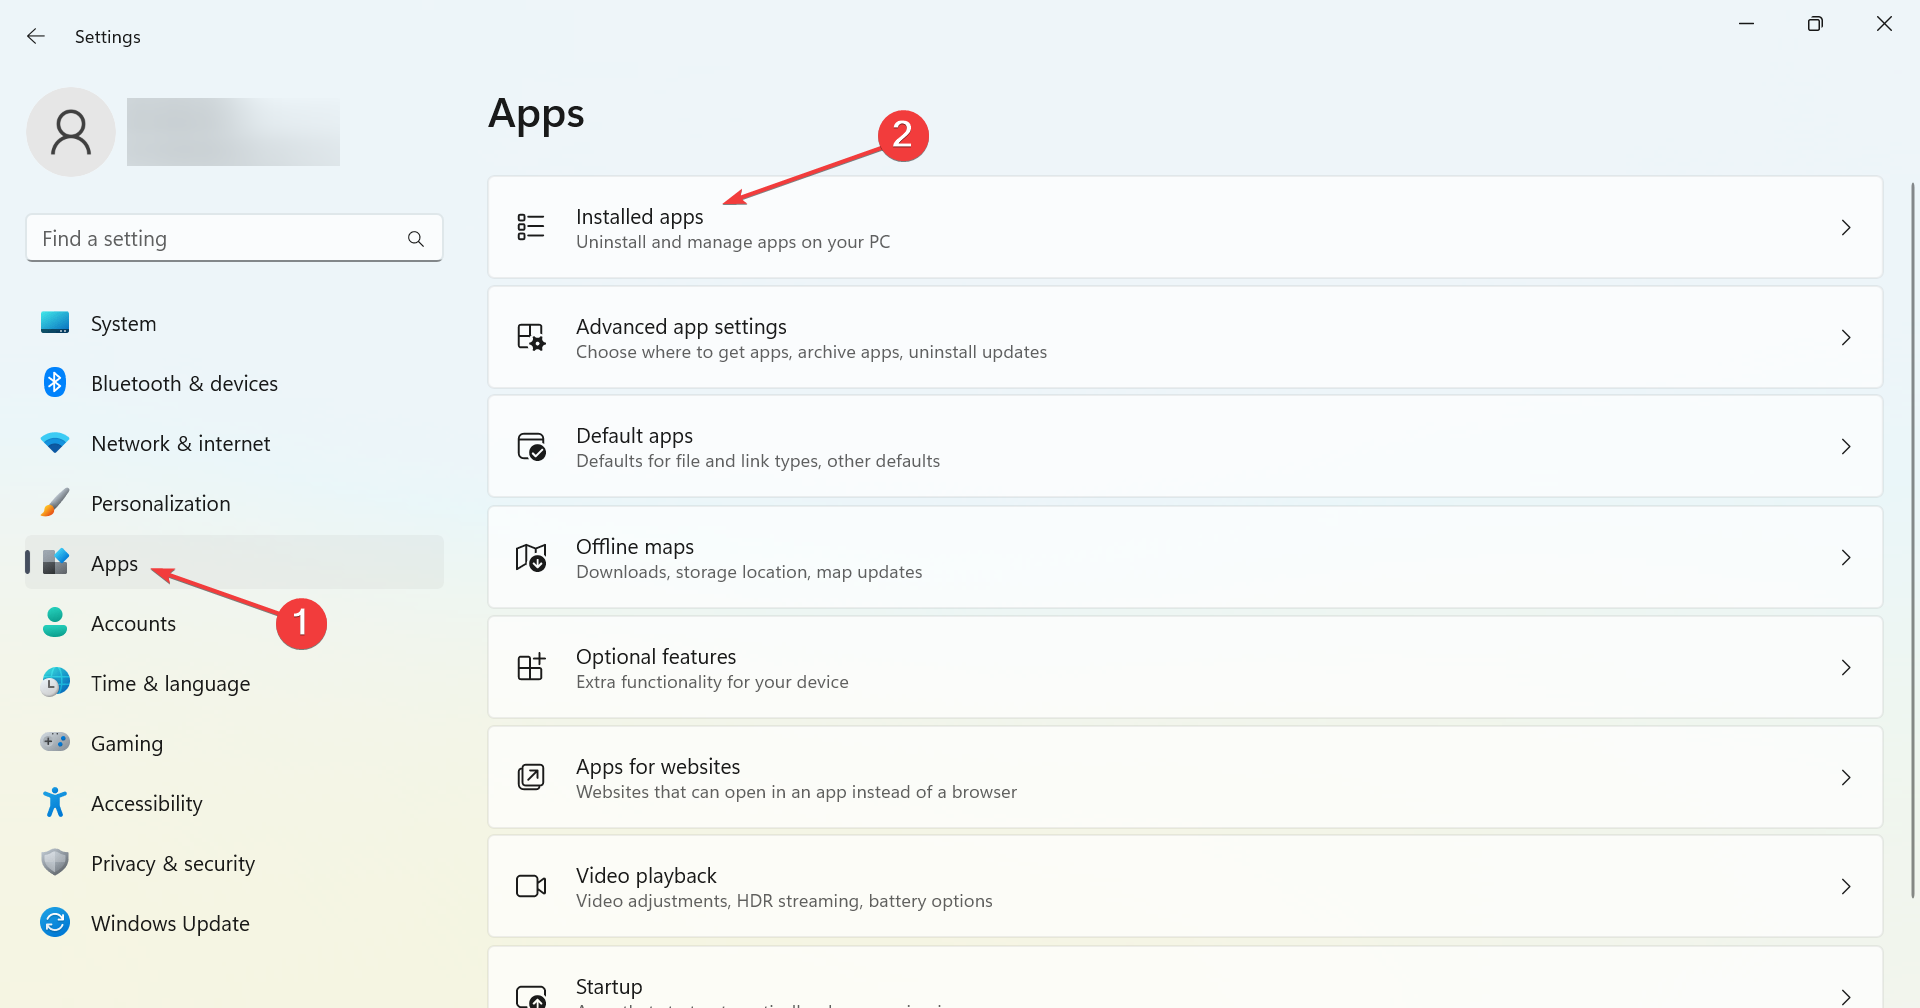This screenshot has width=1920, height=1008.
Task: Go to Privacy & security
Action: coord(234,863)
